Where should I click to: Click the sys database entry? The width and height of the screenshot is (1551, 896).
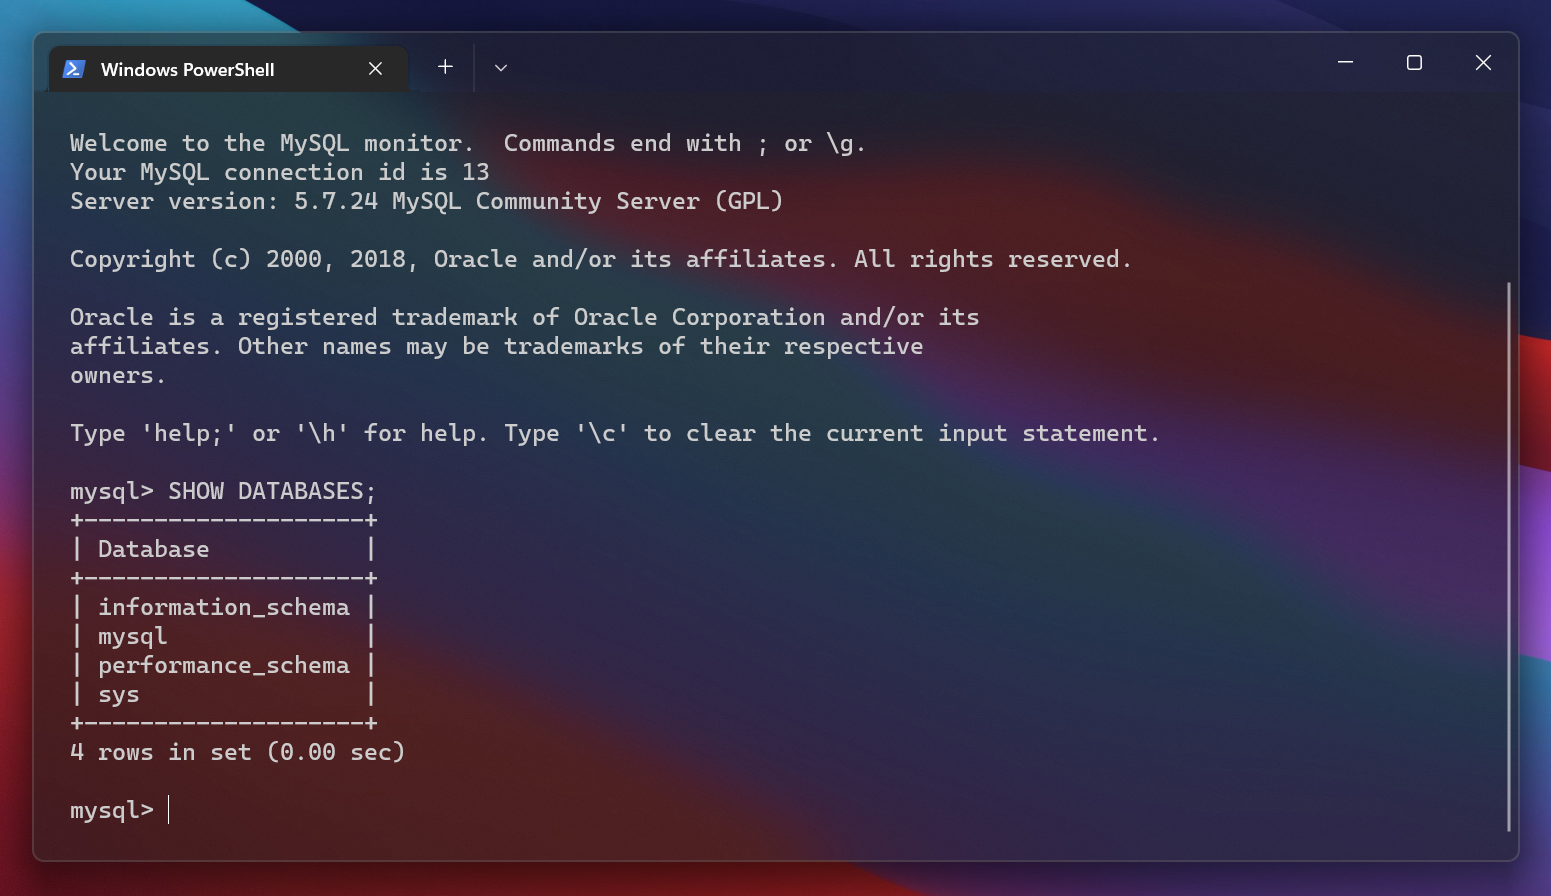pos(119,695)
